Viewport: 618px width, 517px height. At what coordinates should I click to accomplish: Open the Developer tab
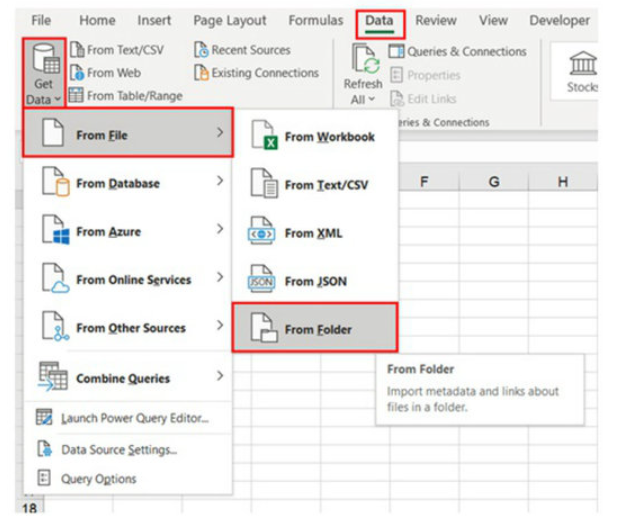pyautogui.click(x=560, y=20)
